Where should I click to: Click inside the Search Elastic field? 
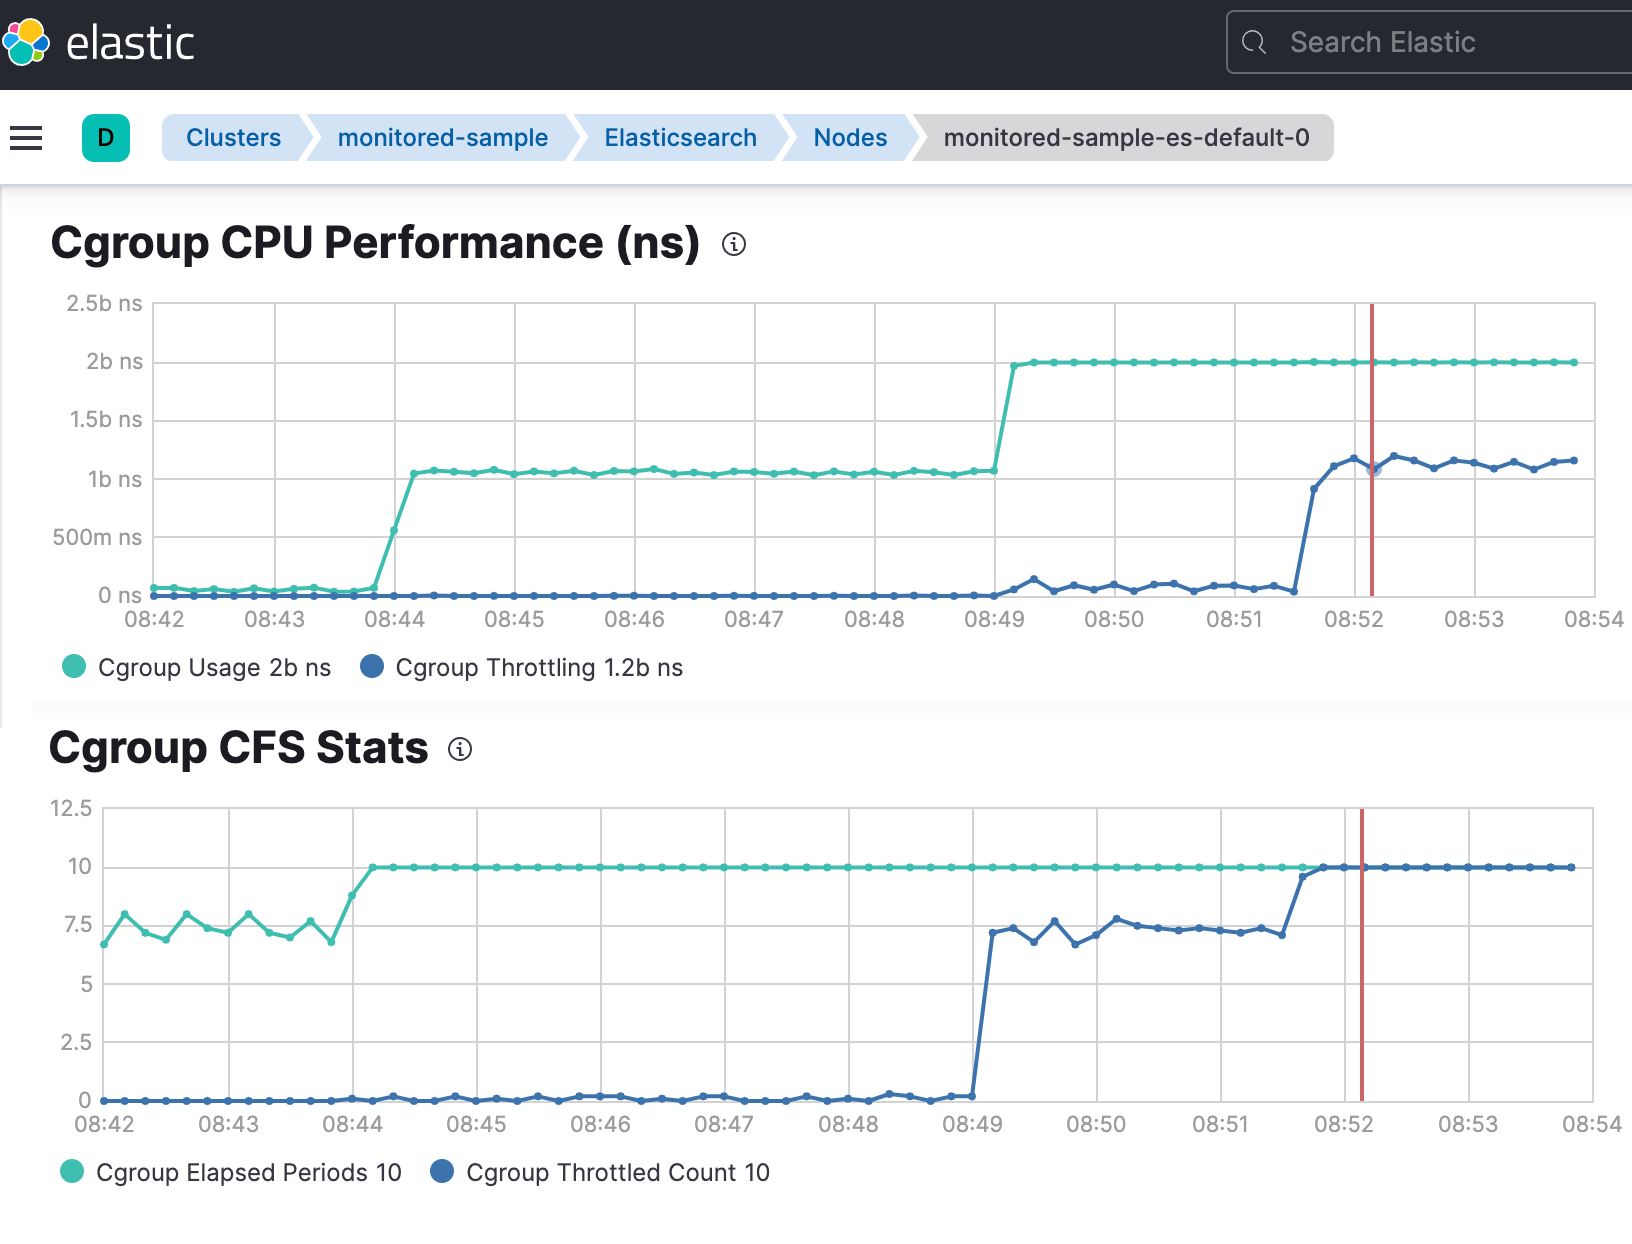tap(1400, 42)
